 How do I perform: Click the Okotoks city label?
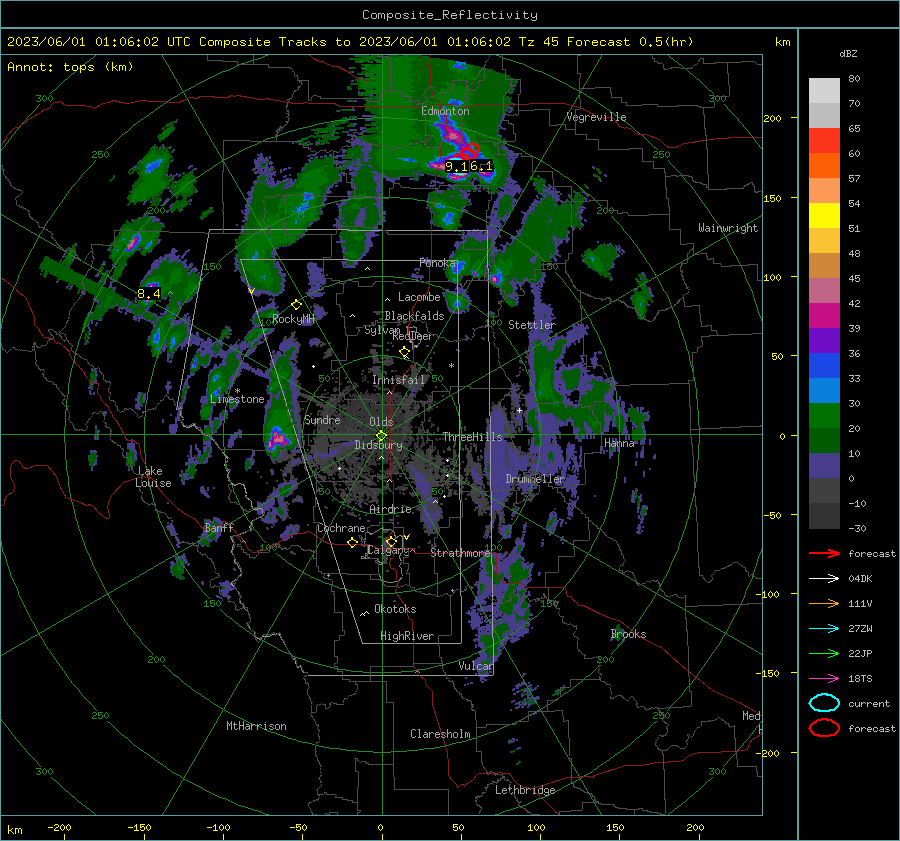(x=395, y=609)
